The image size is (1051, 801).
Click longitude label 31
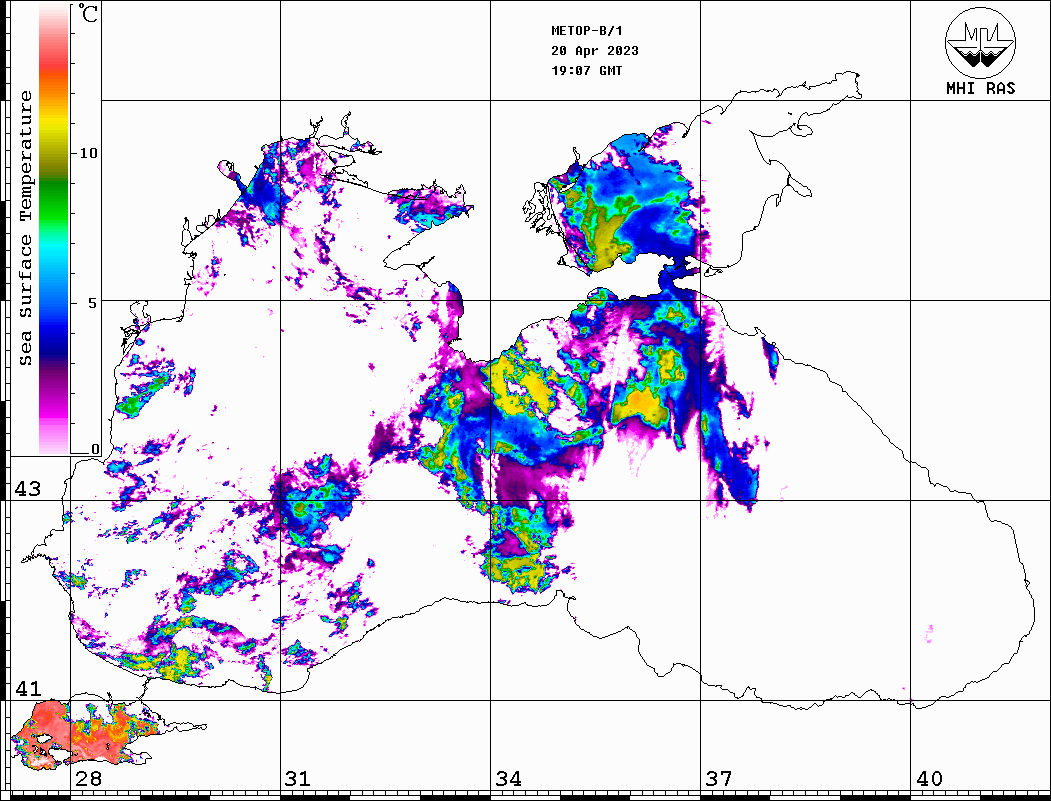[298, 779]
